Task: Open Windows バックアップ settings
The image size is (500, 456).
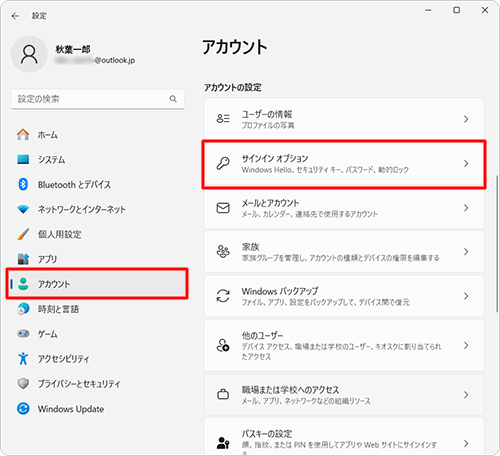Action: coord(344,296)
